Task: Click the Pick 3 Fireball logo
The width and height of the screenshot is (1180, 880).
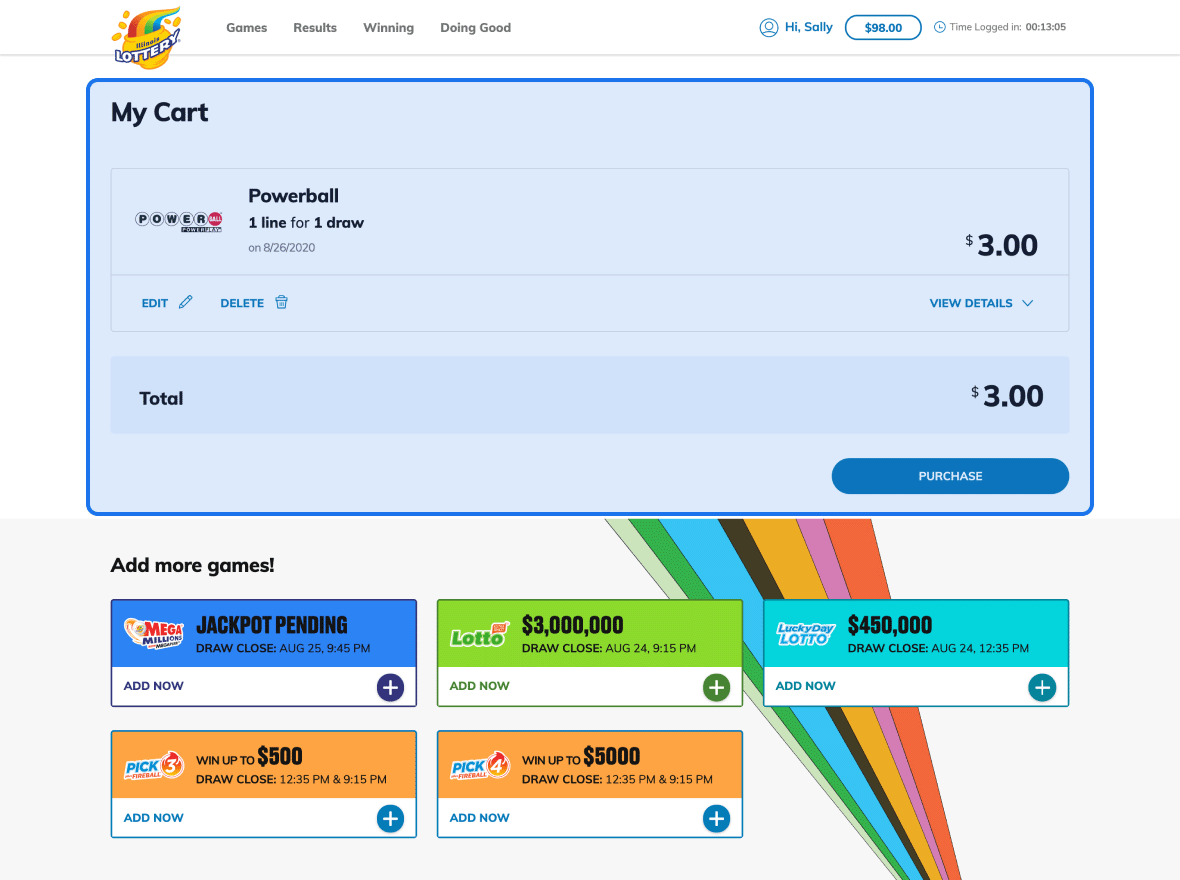Action: [154, 766]
